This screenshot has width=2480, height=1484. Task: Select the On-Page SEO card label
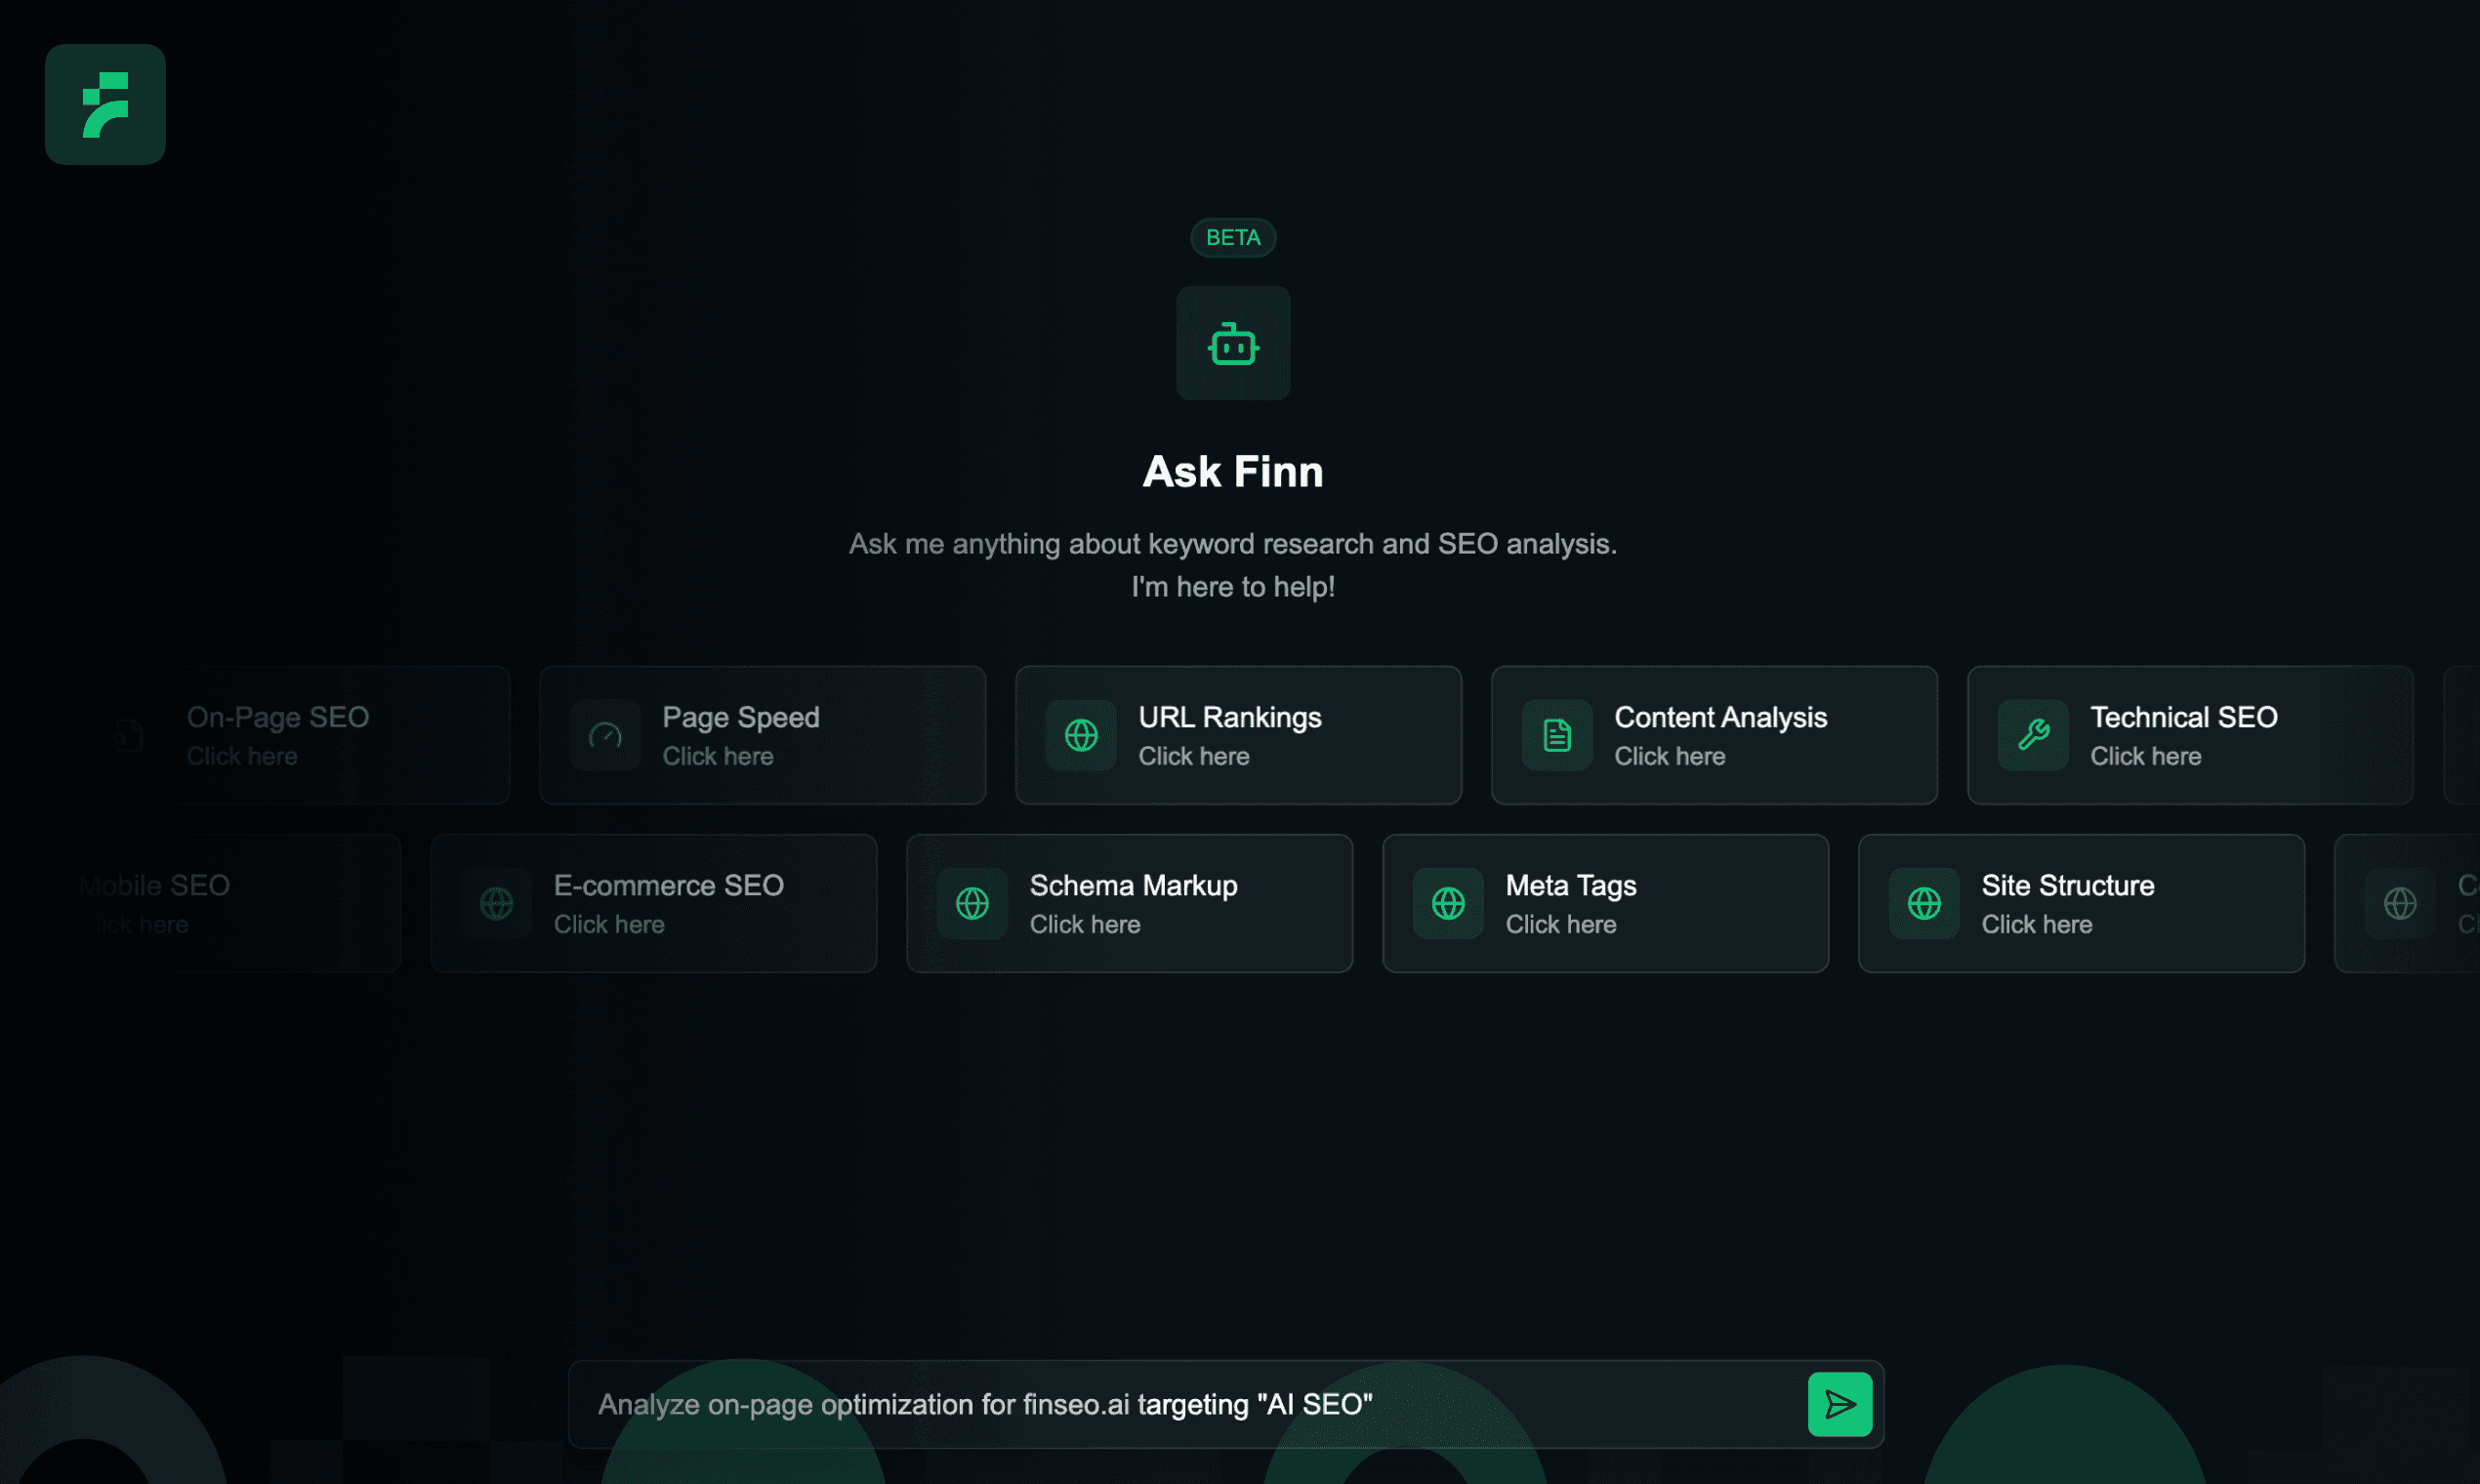click(x=278, y=717)
